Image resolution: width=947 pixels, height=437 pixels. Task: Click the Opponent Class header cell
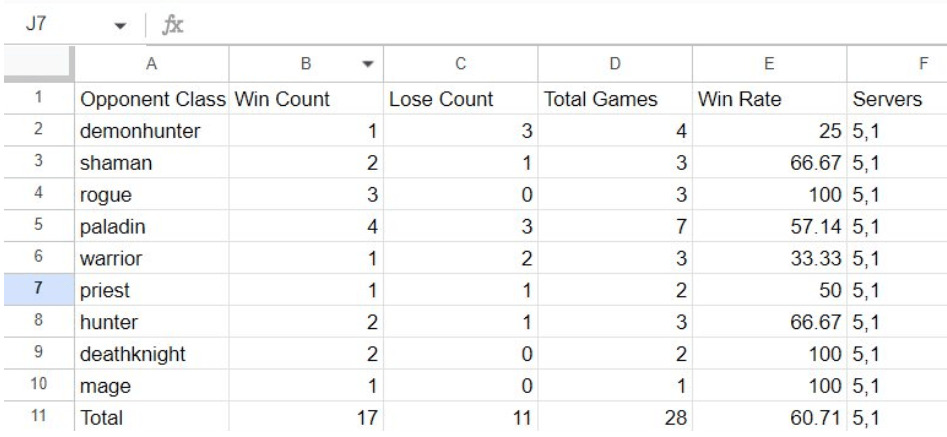(152, 99)
